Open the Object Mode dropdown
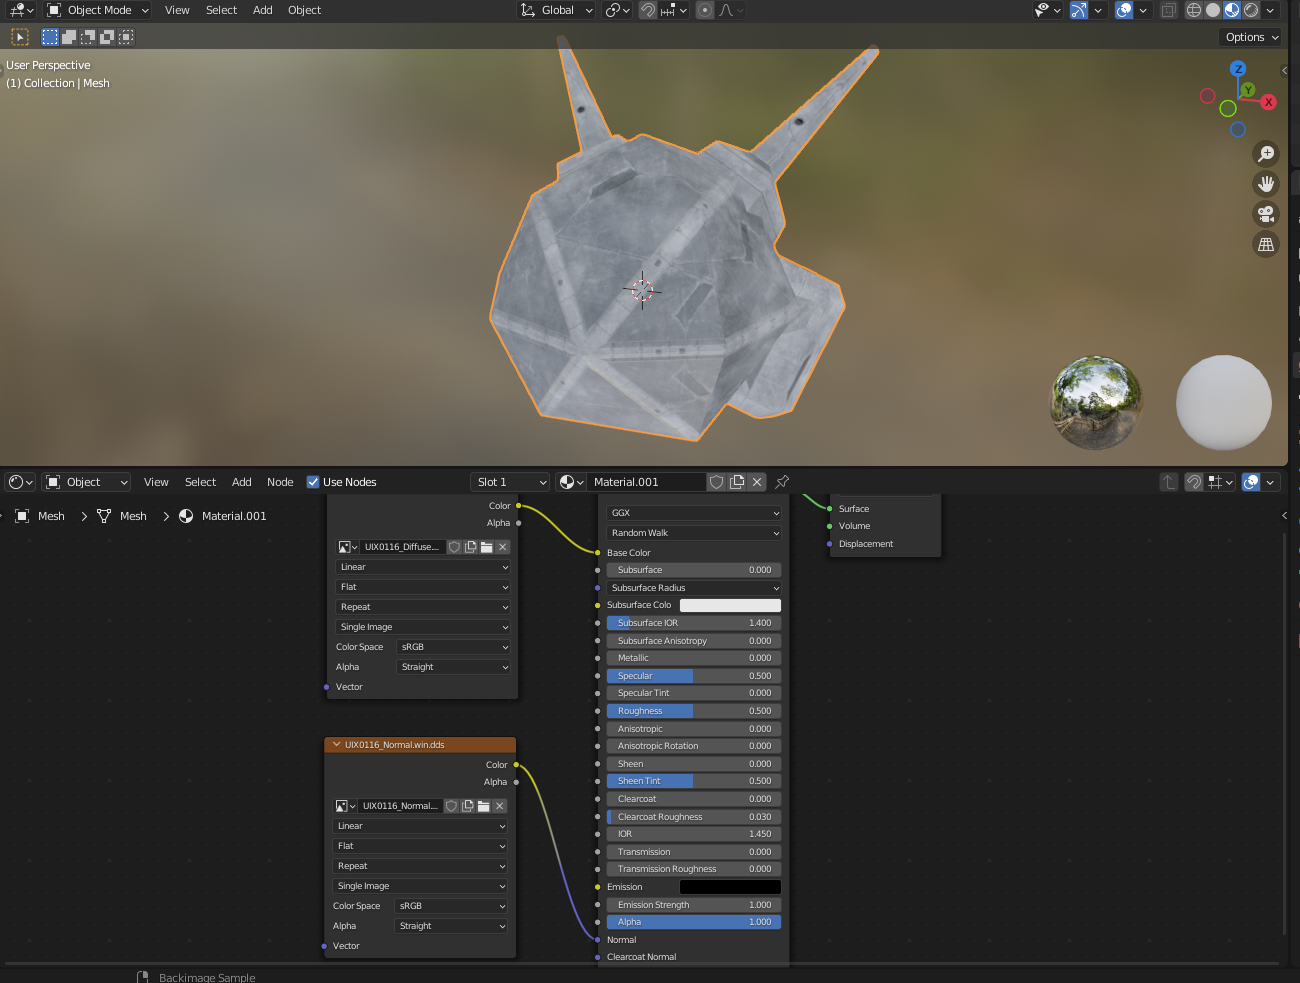 click(x=98, y=10)
